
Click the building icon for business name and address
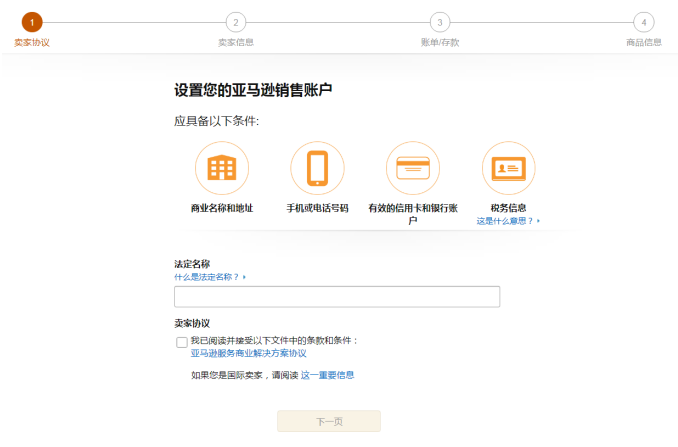coord(222,168)
